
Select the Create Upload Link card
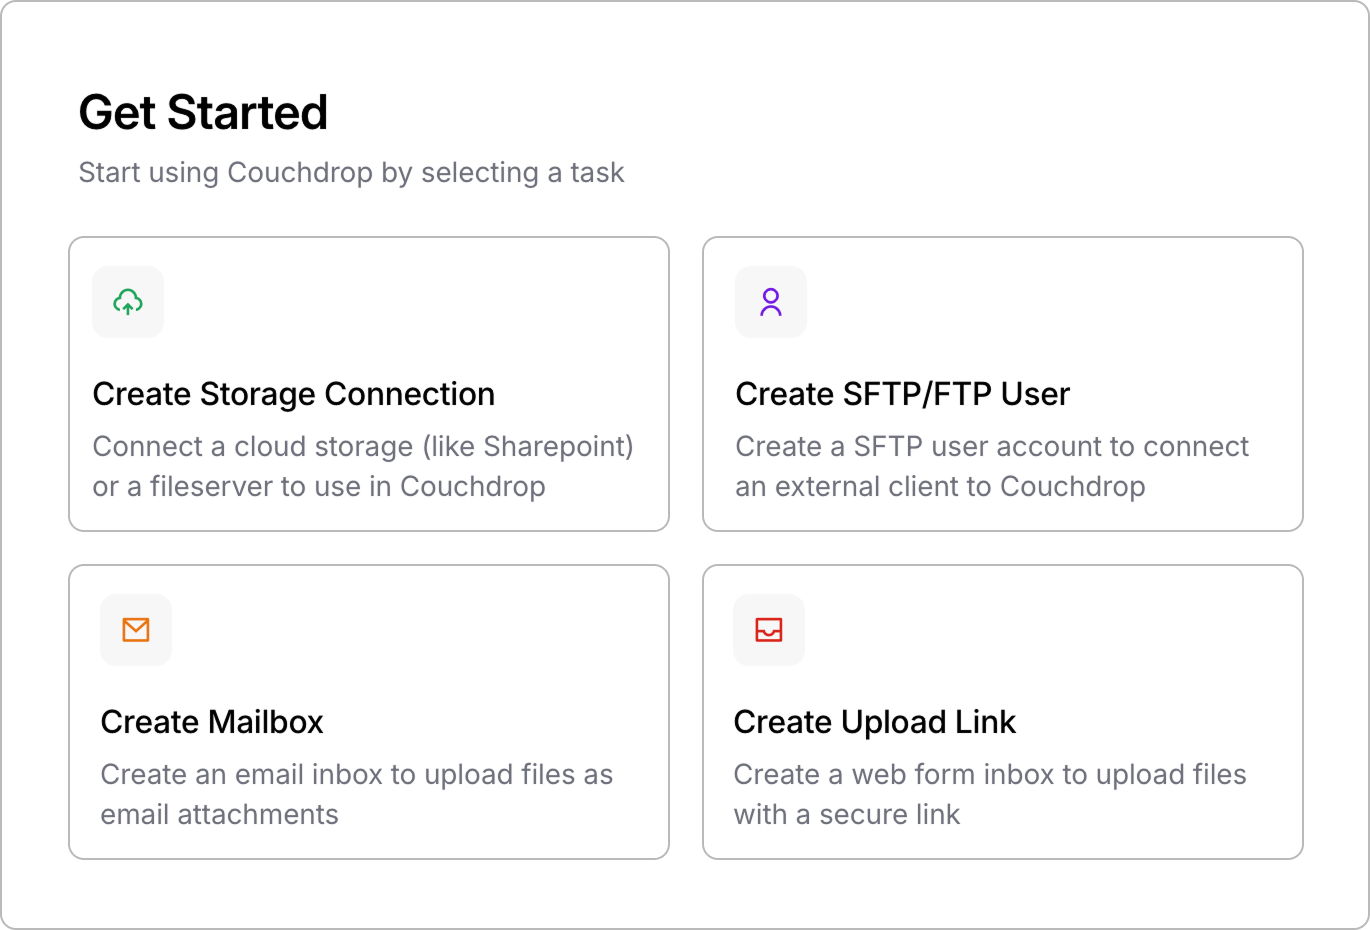1003,711
